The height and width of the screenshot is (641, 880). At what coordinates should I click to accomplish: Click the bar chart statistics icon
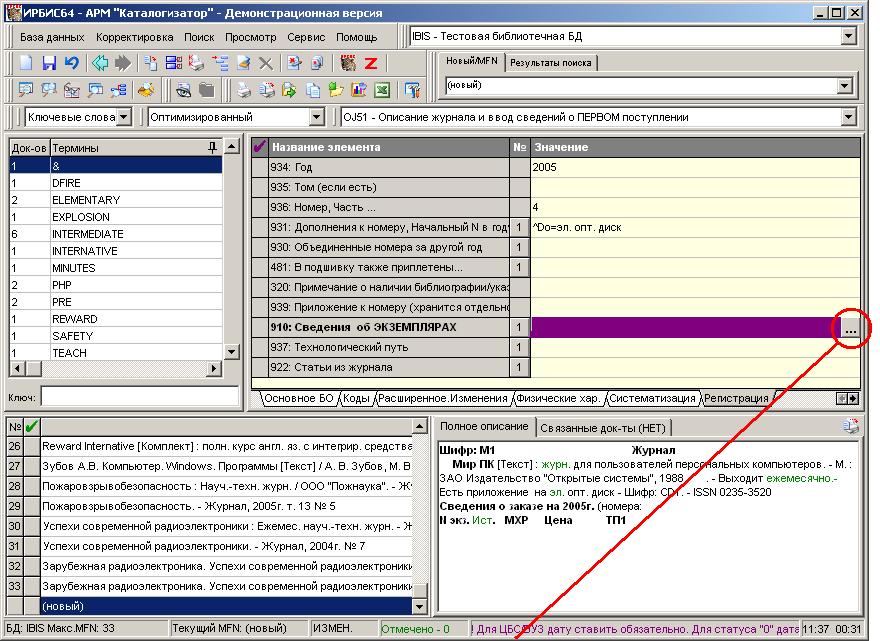[359, 90]
